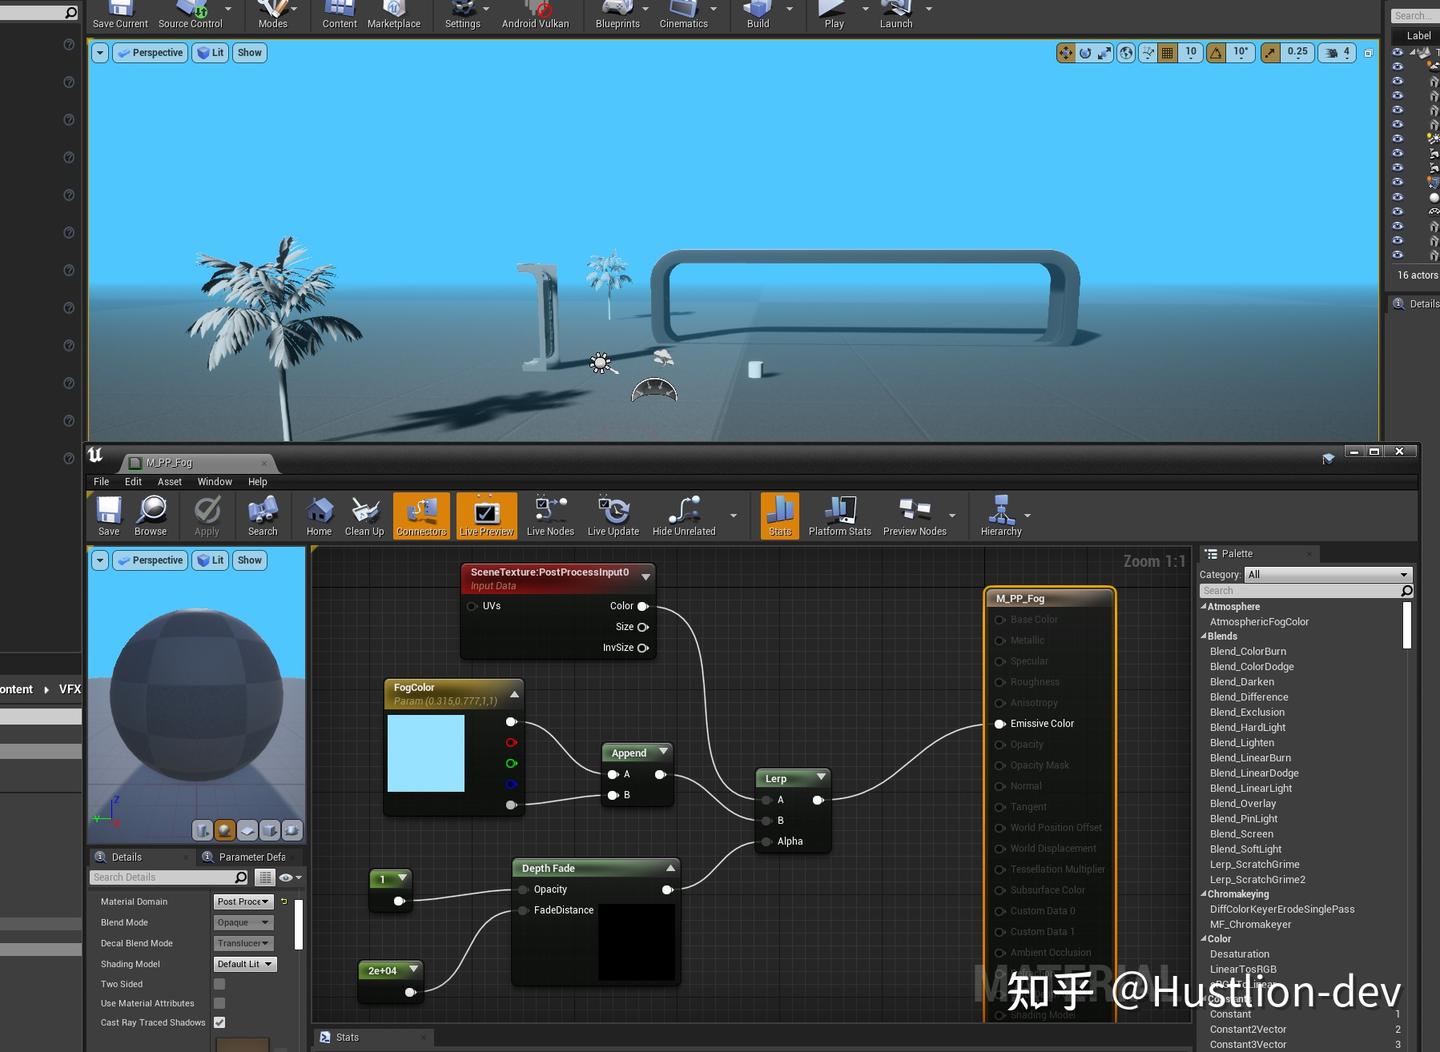
Task: Collapse the Blends section in Palette
Action: (x=1205, y=636)
